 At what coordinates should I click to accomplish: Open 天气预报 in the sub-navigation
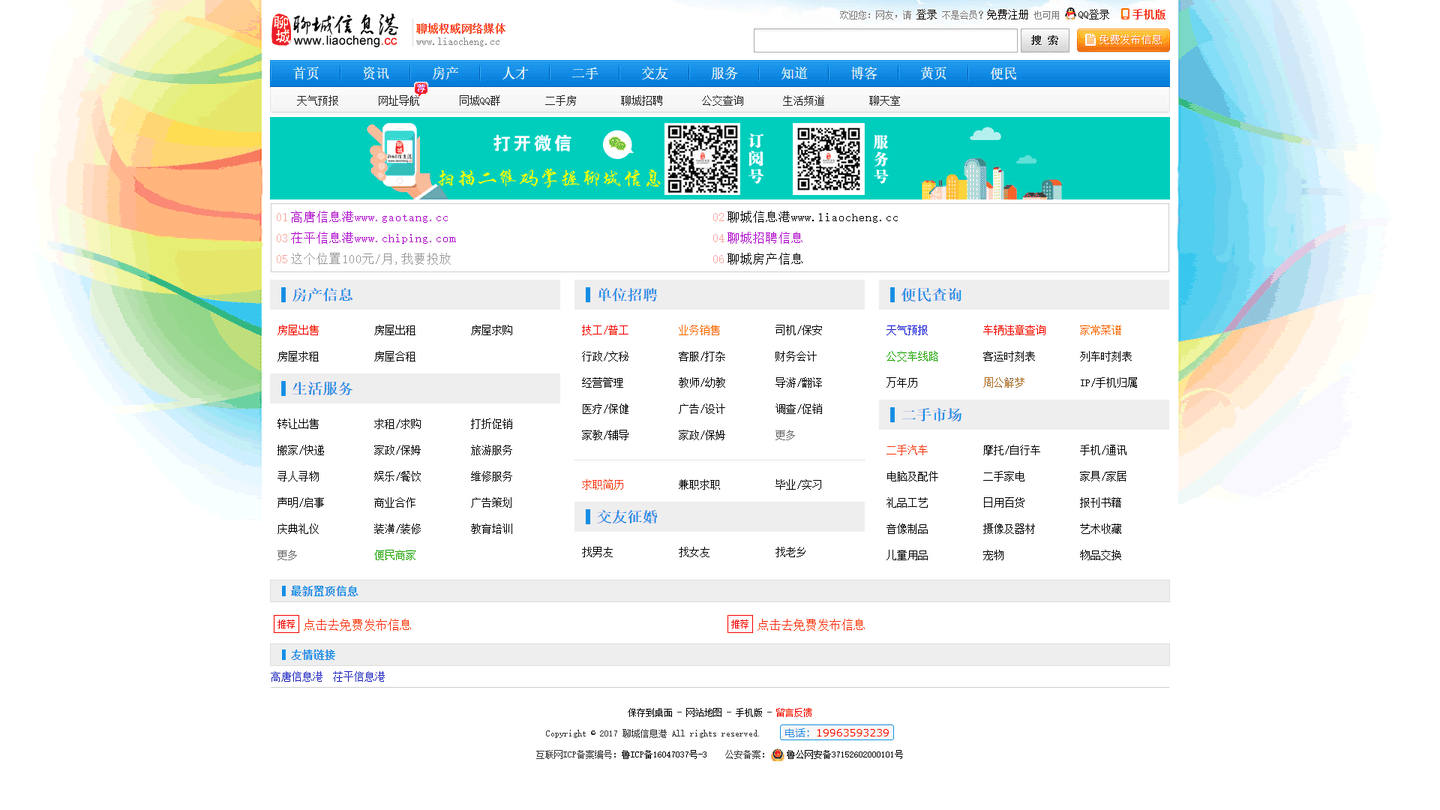point(317,101)
